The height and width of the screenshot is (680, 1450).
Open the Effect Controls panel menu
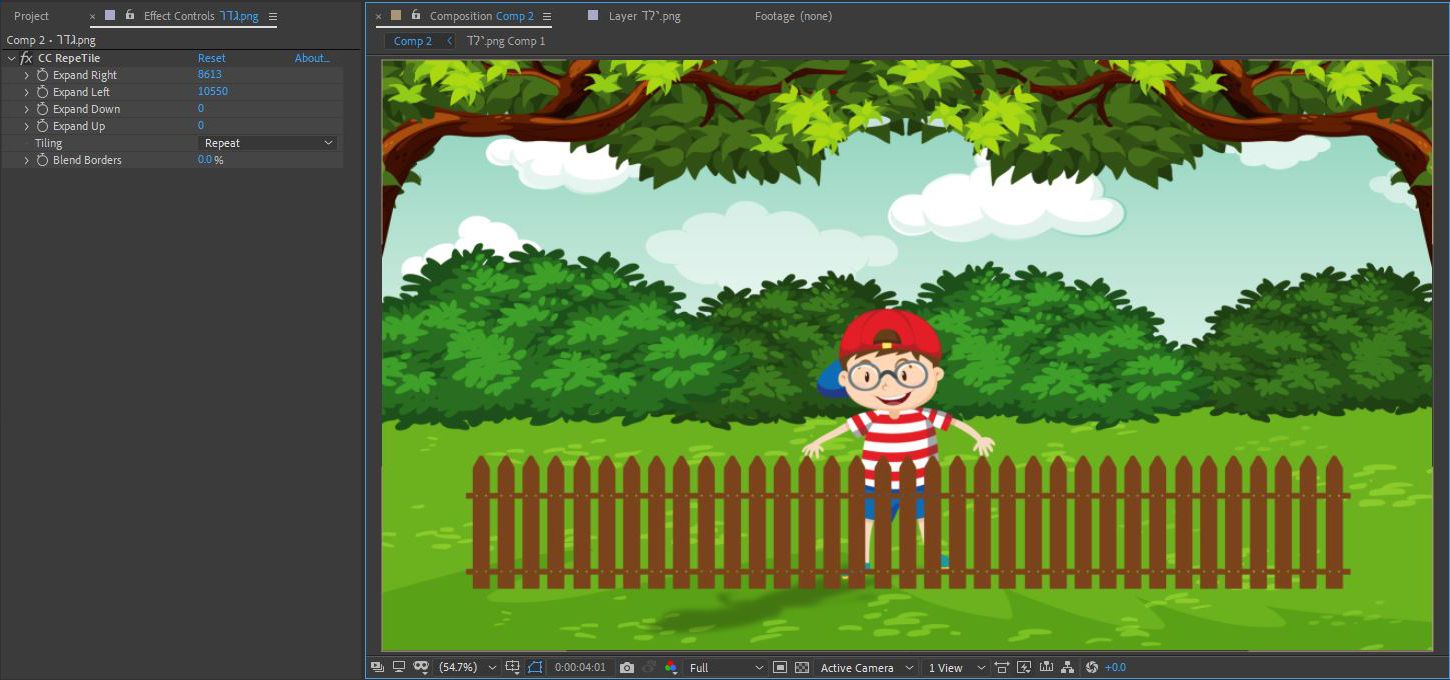click(273, 16)
